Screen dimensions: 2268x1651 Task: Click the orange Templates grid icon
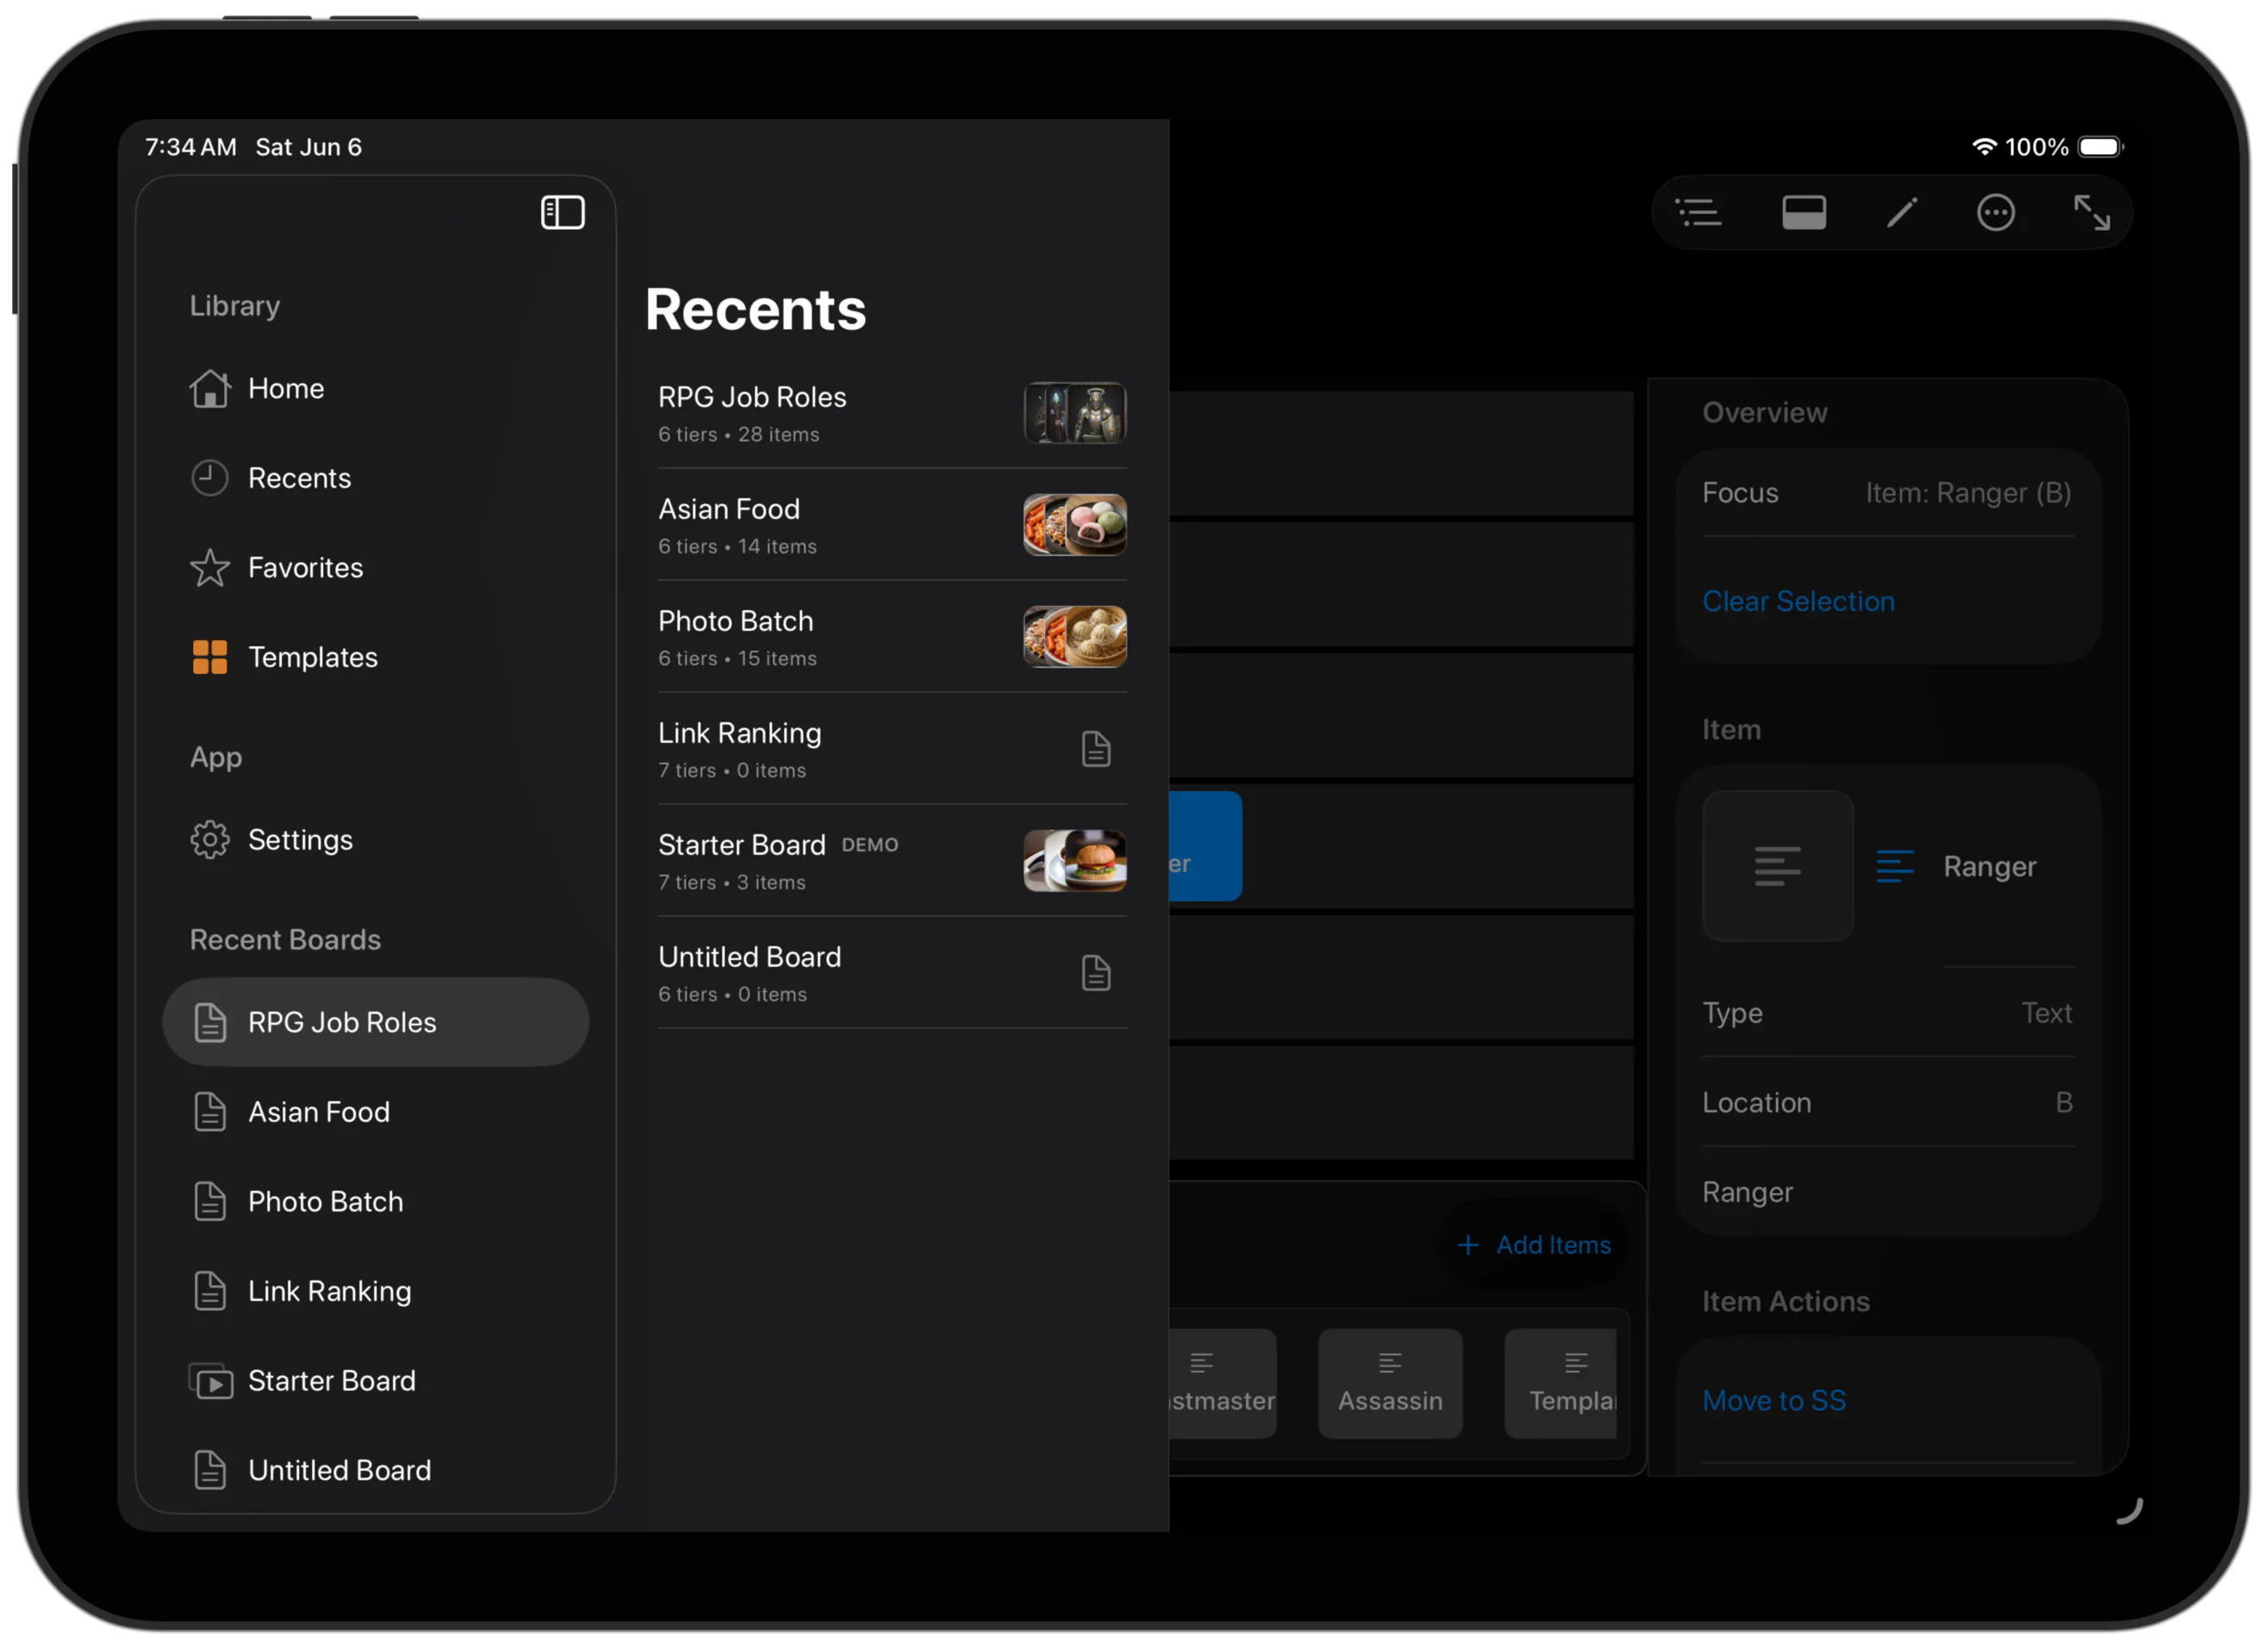pyautogui.click(x=210, y=657)
